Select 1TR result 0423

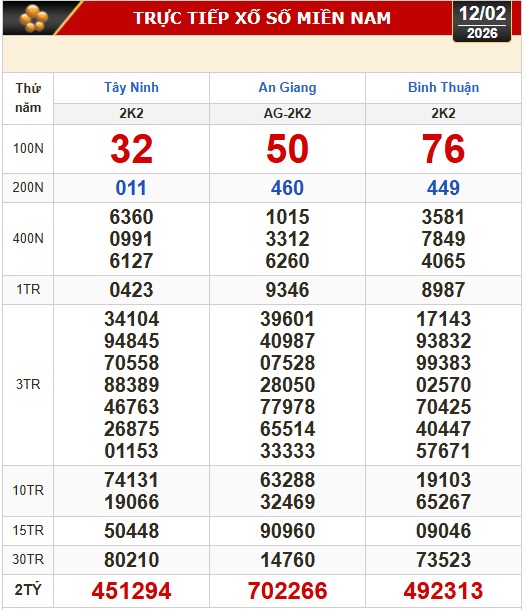131,290
